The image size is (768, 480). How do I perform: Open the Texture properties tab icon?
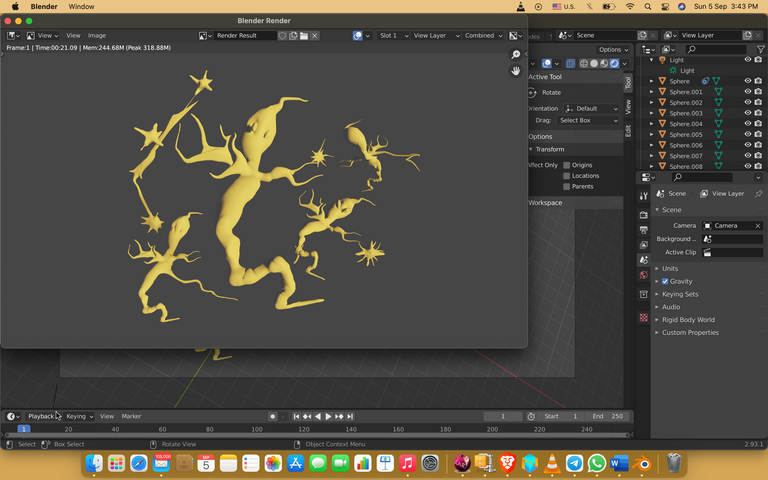[644, 318]
